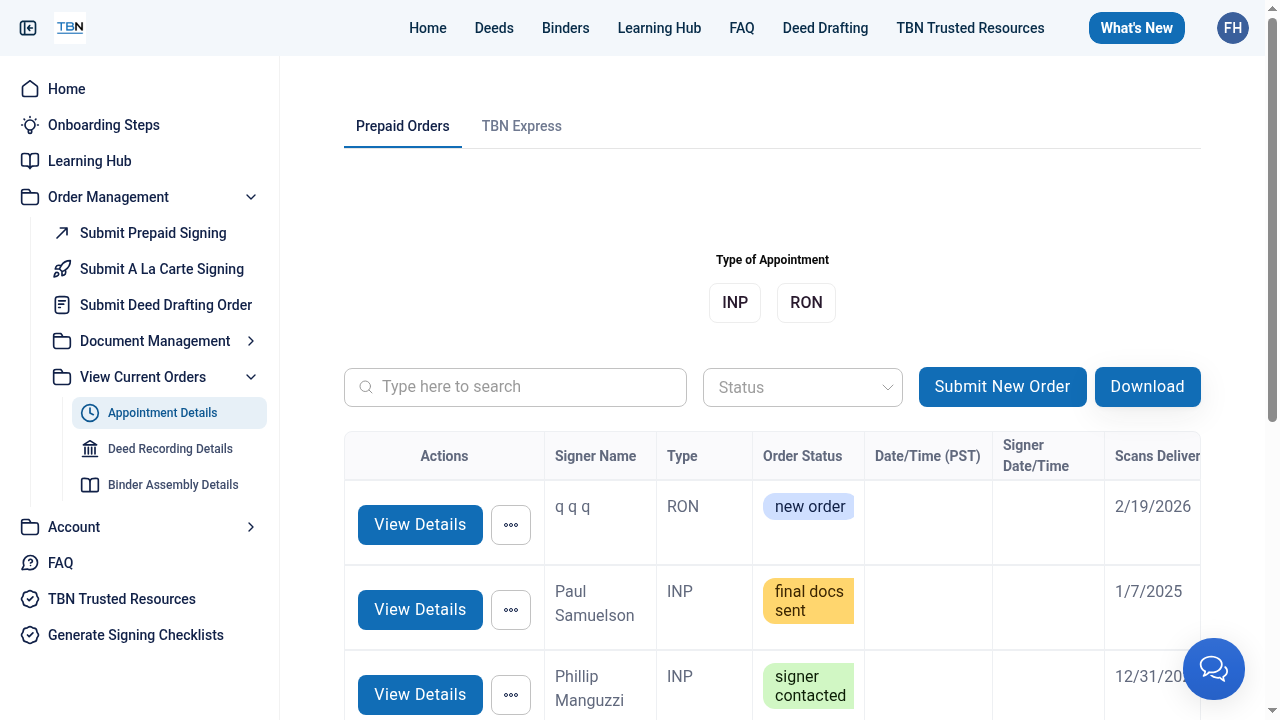Screen dimensions: 1280x720
Task: Open the ellipsis actions menu for q q q
Action: 510,524
